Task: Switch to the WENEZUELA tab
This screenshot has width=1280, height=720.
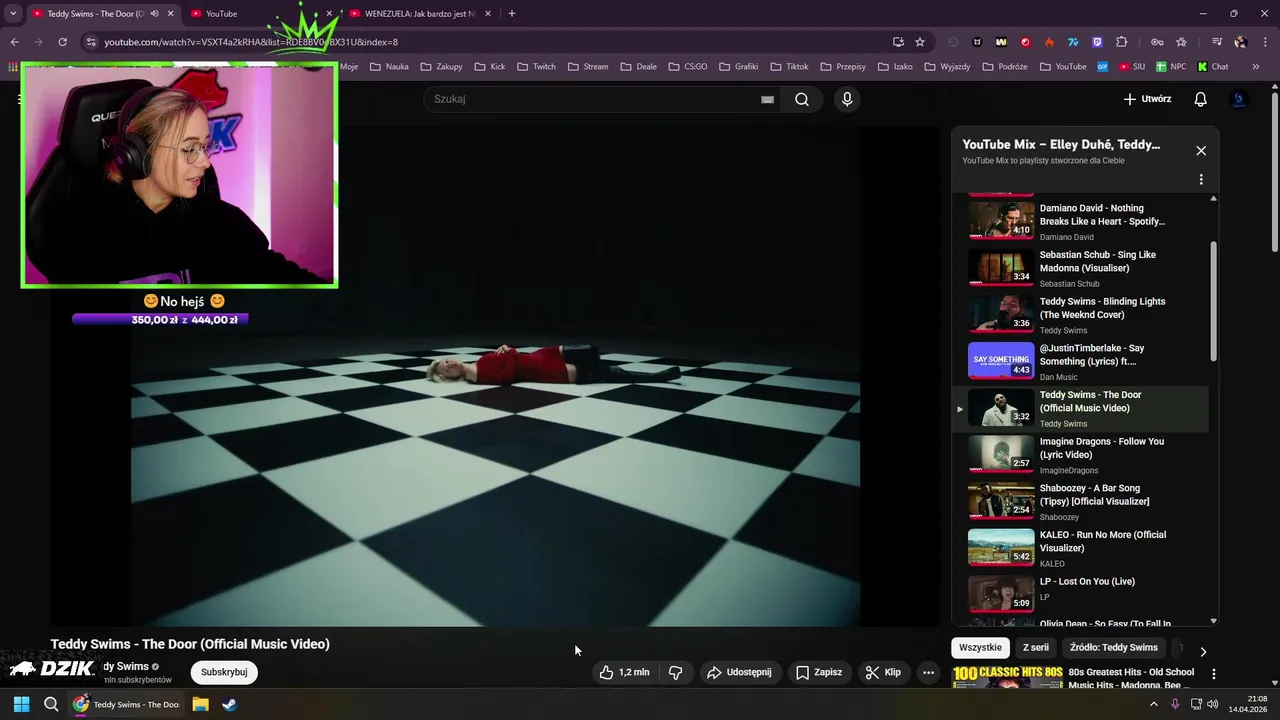Action: (420, 14)
